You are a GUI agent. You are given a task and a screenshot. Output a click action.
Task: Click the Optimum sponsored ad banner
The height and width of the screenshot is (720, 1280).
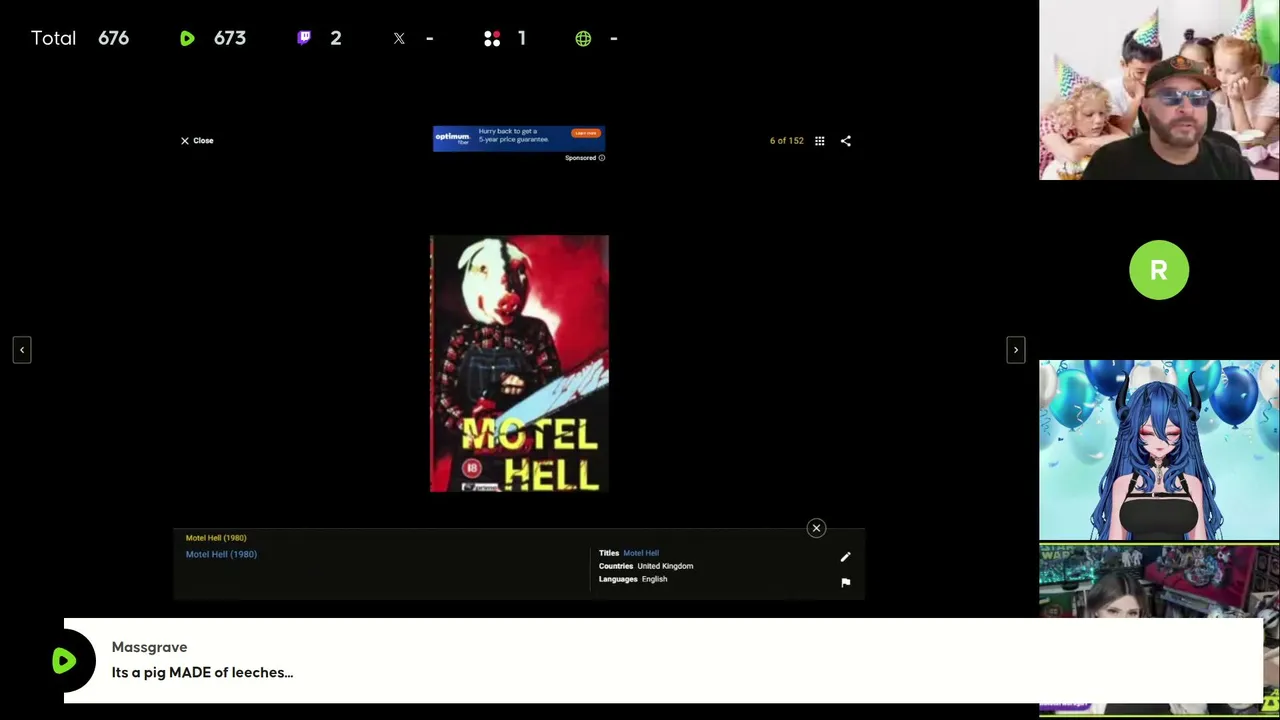518,138
